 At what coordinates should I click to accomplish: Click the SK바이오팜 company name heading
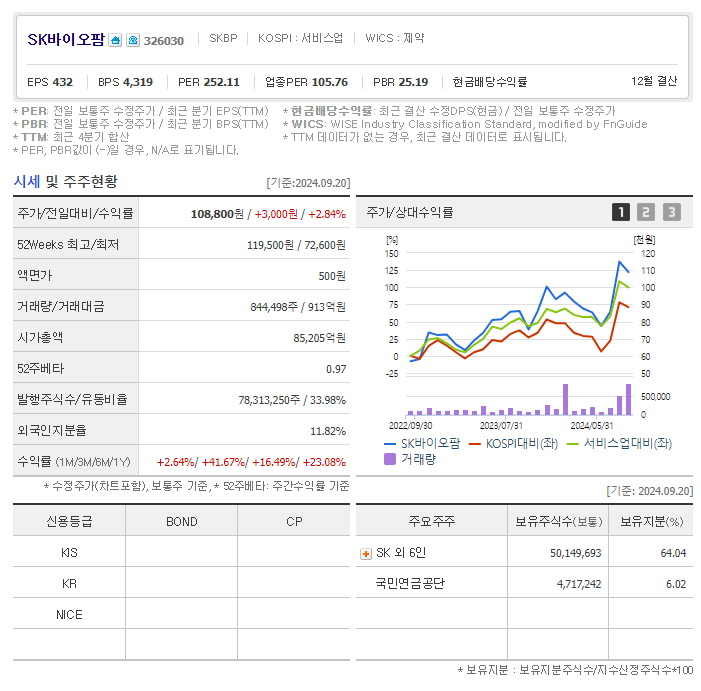tap(66, 39)
